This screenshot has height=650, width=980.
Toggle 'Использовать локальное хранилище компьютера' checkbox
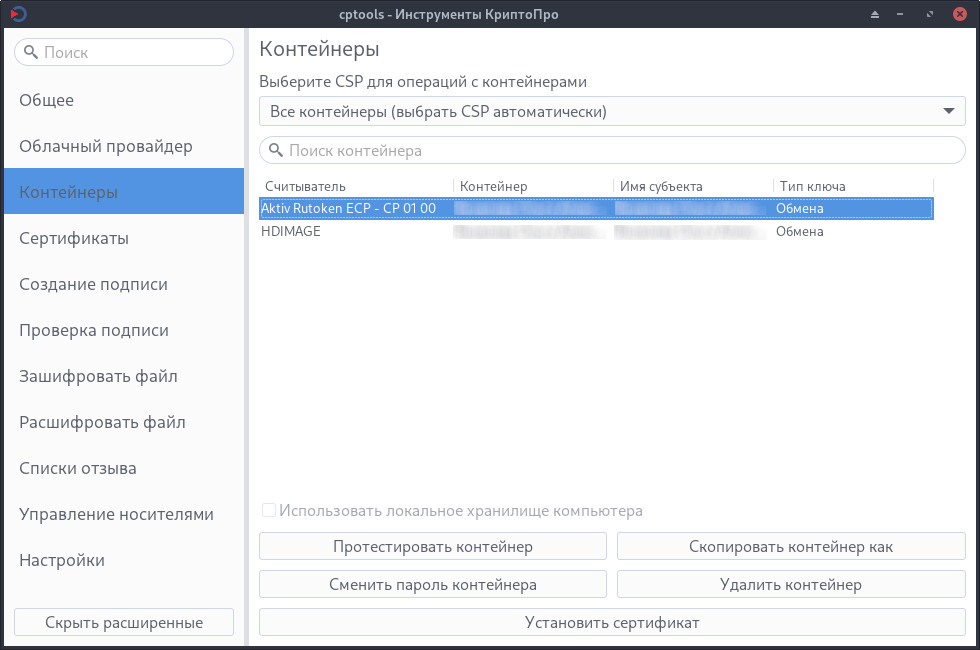269,511
